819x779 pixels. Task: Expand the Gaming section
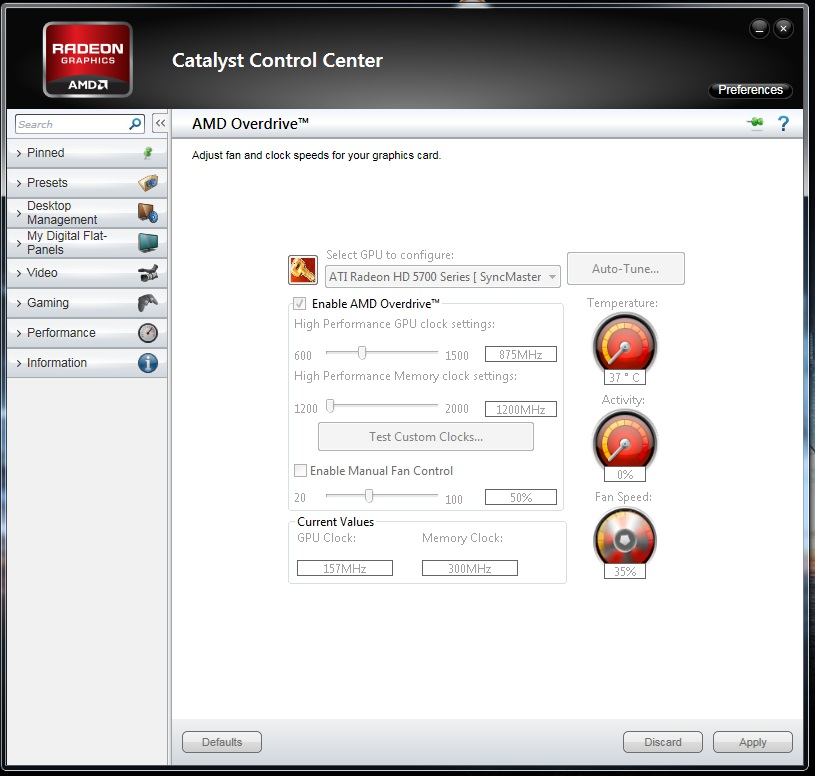click(x=87, y=303)
